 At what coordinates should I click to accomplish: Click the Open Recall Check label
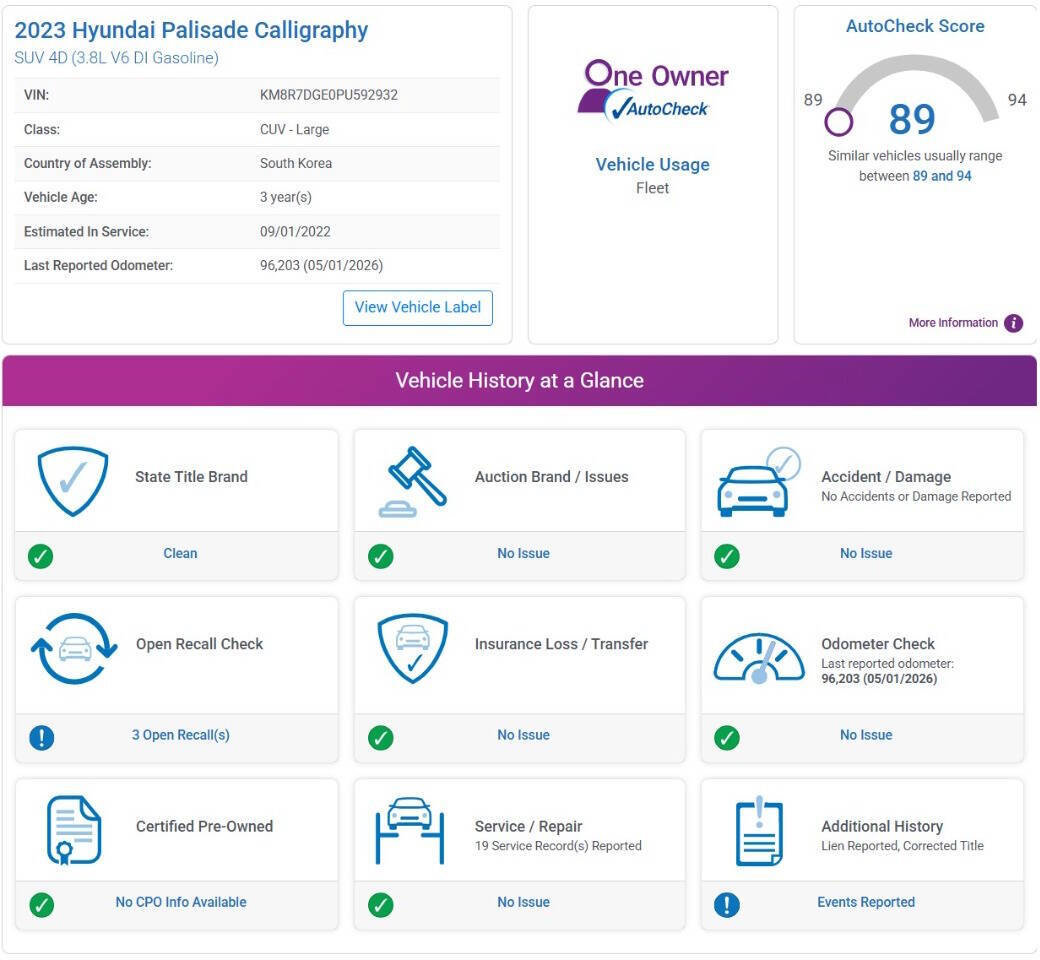199,644
